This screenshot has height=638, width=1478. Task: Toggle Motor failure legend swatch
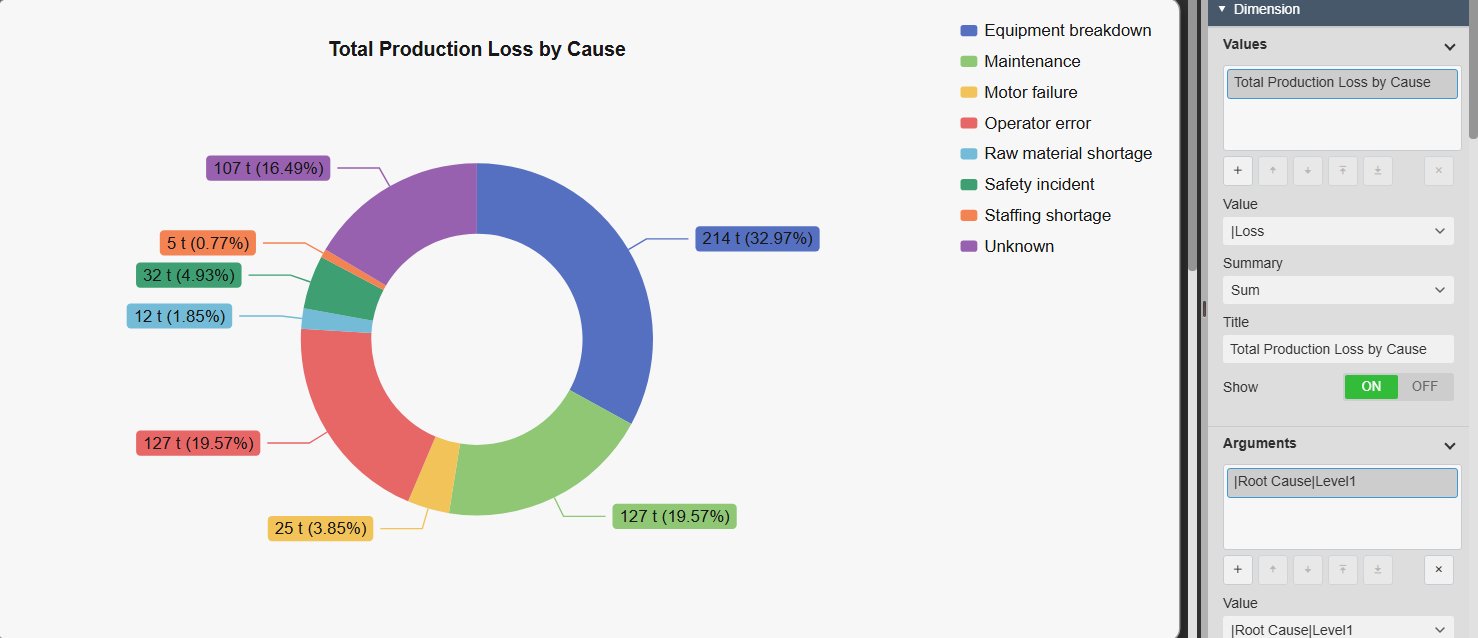point(968,93)
